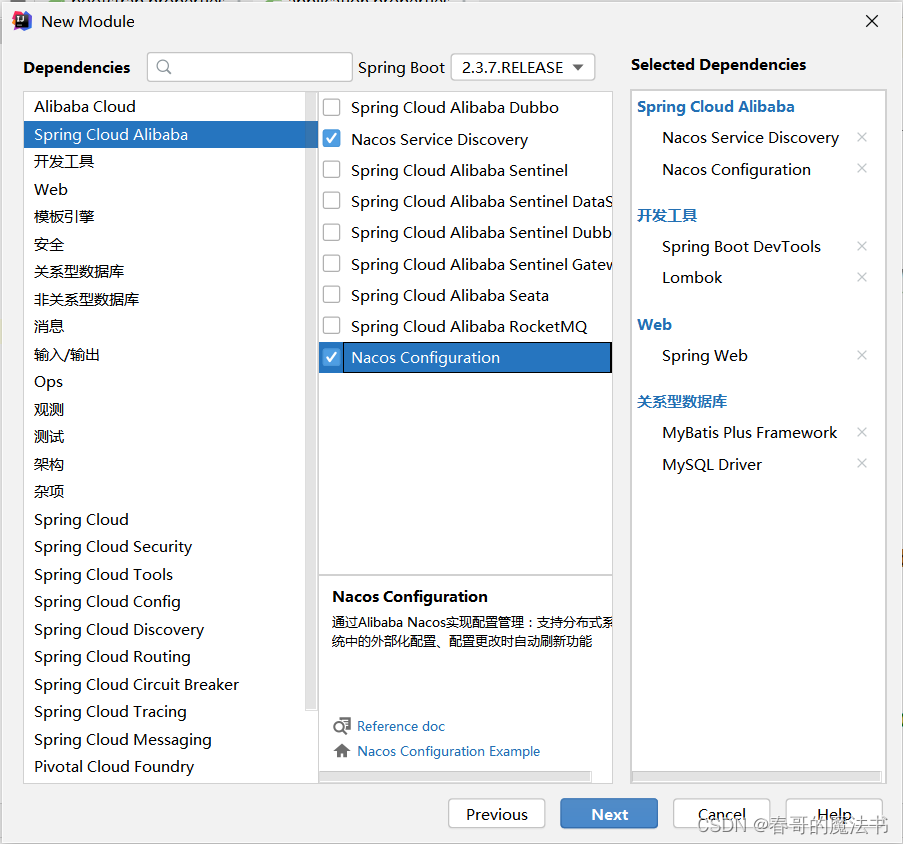The width and height of the screenshot is (903, 844).
Task: Select 安全 category
Action: [x=165, y=244]
